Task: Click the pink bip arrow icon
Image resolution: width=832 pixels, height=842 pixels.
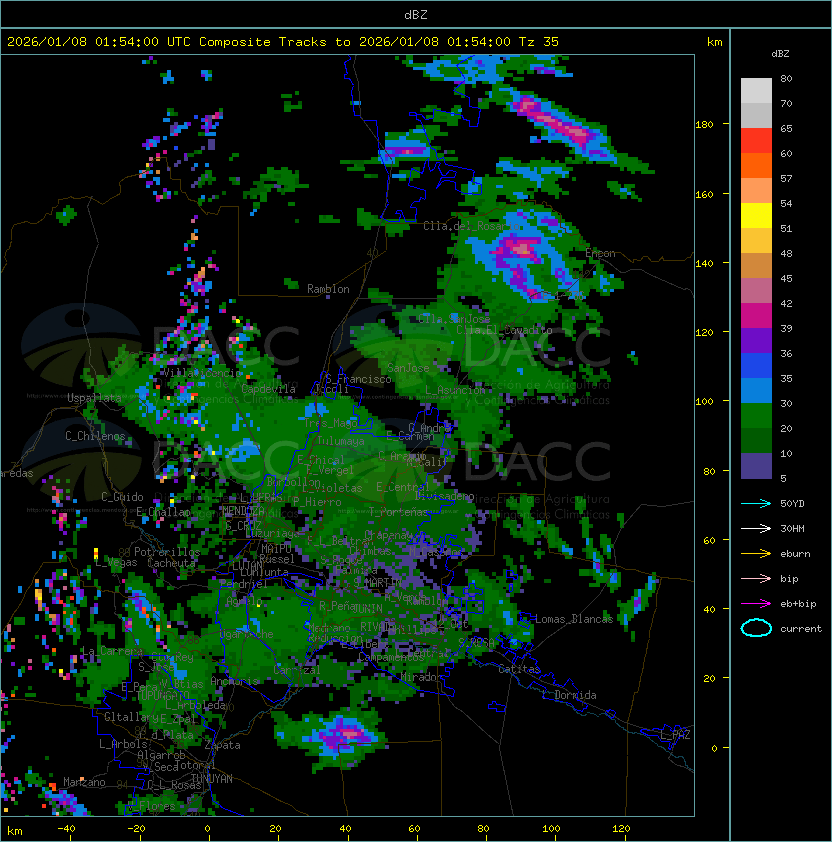Action: coord(756,579)
